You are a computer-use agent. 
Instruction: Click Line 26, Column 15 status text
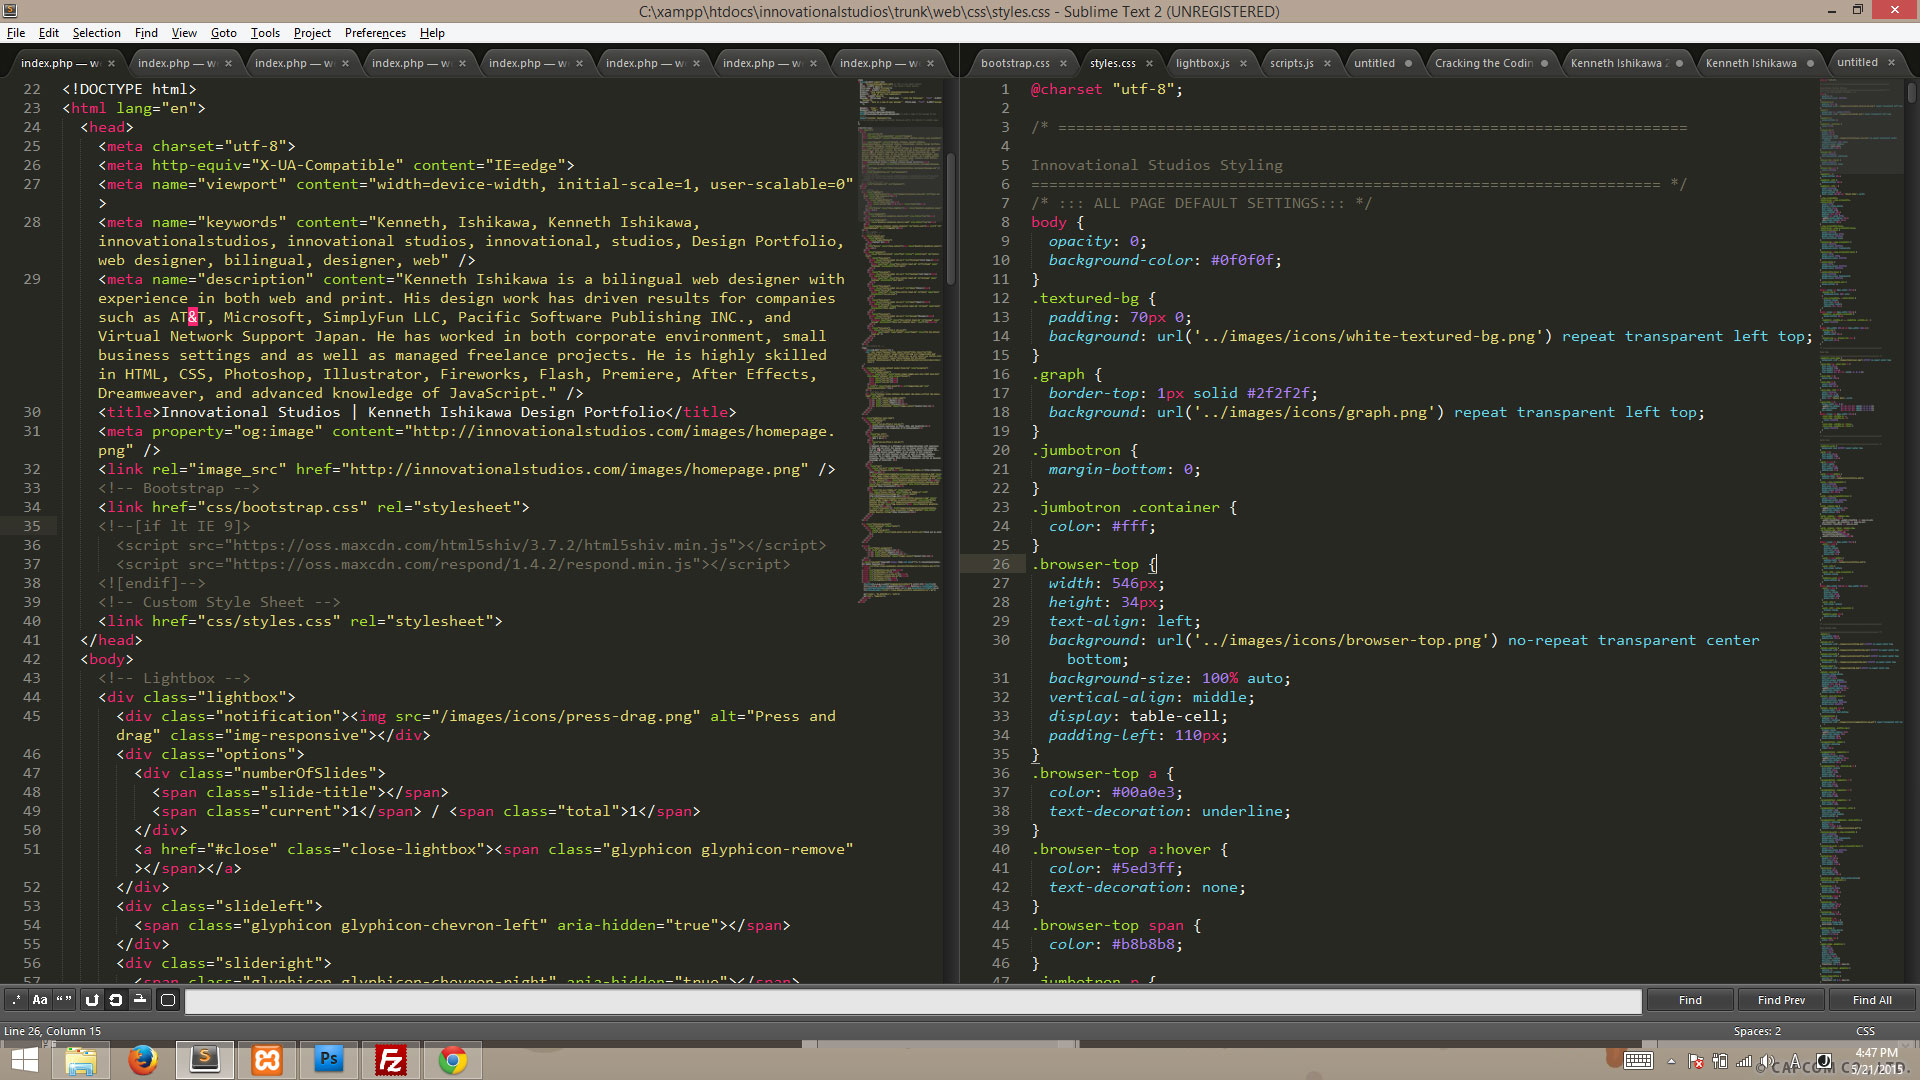click(53, 1031)
